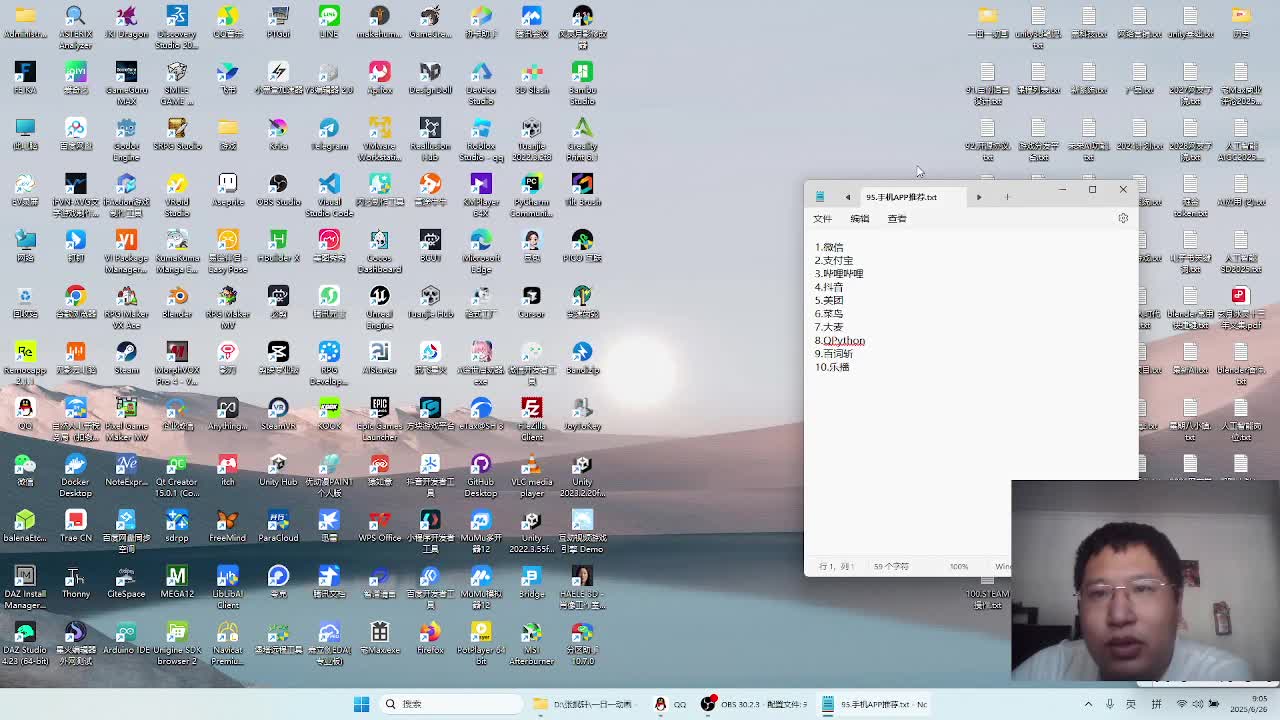Open Microsoft Edge desktop shortcut
Image resolution: width=1280 pixels, height=720 pixels.
click(x=481, y=251)
